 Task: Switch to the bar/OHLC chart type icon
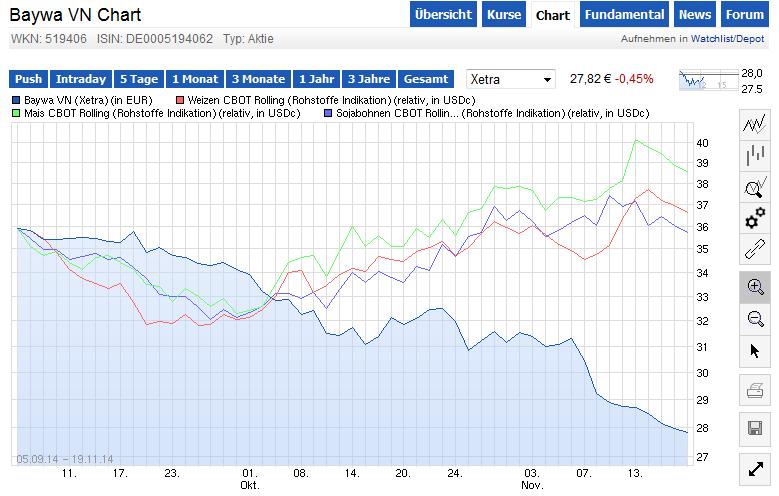point(755,156)
